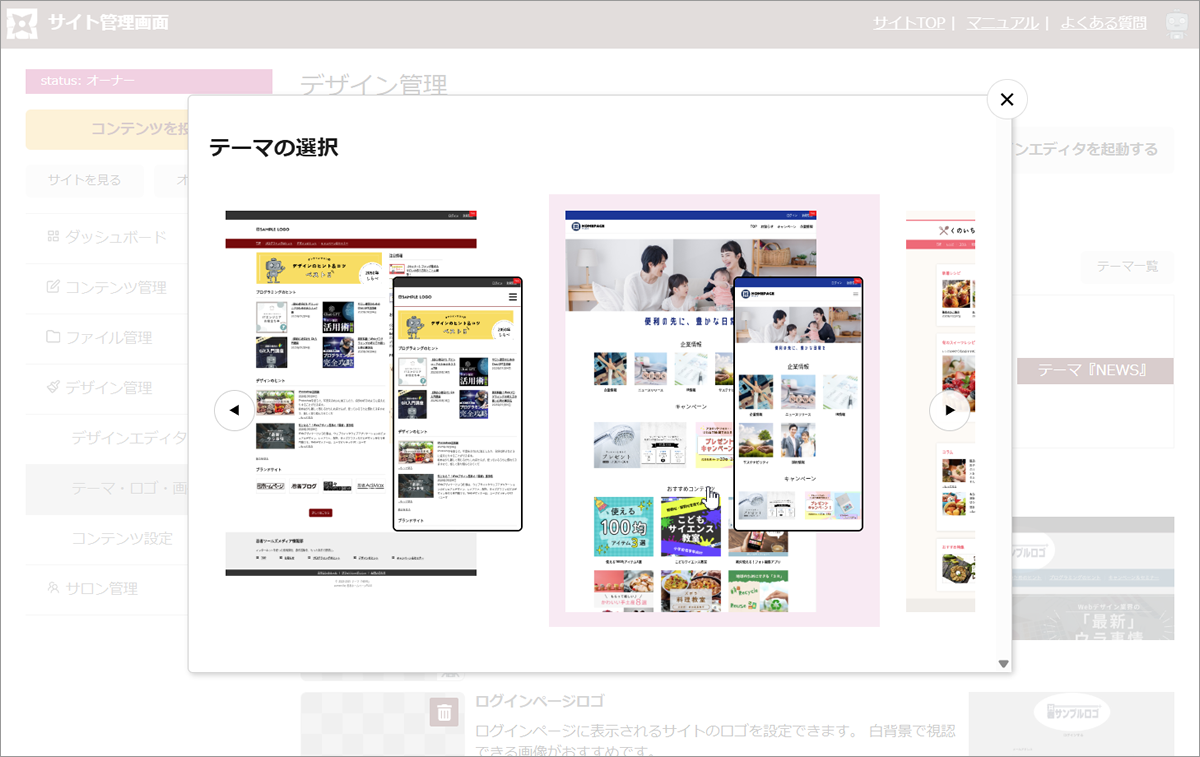Click the サイト管理画面 header title

109,23
